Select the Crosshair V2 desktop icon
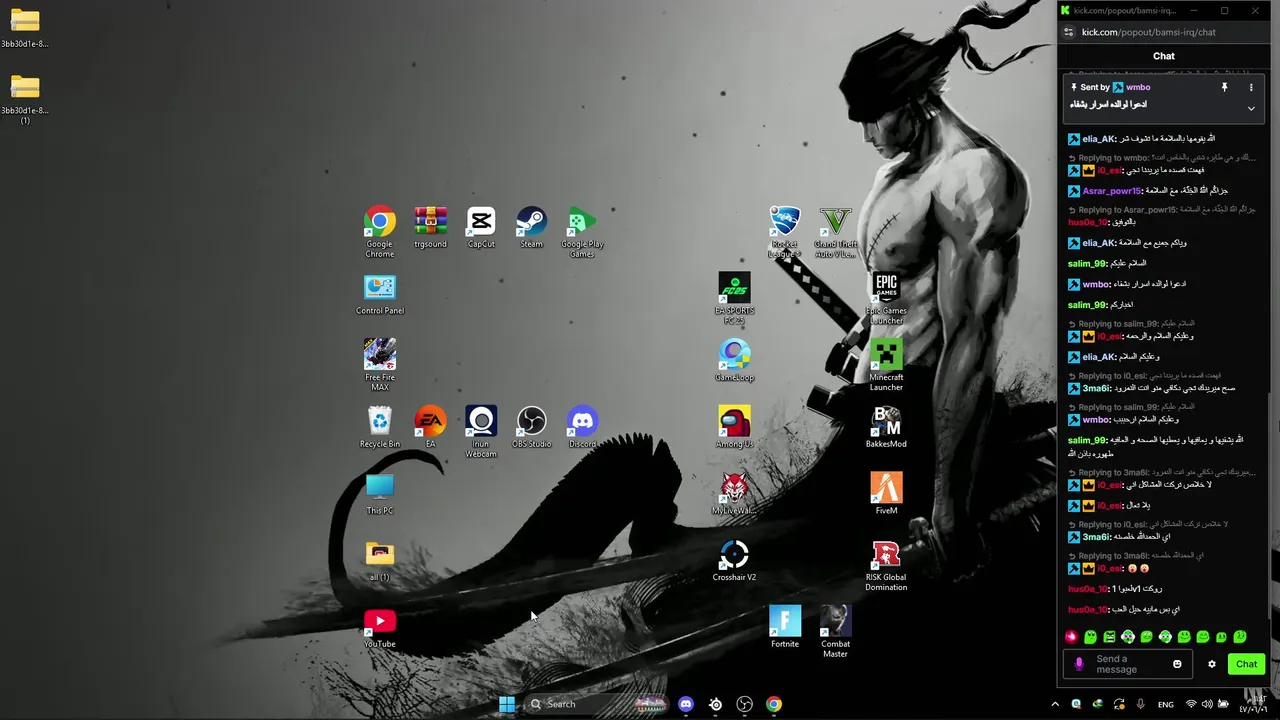 click(734, 561)
